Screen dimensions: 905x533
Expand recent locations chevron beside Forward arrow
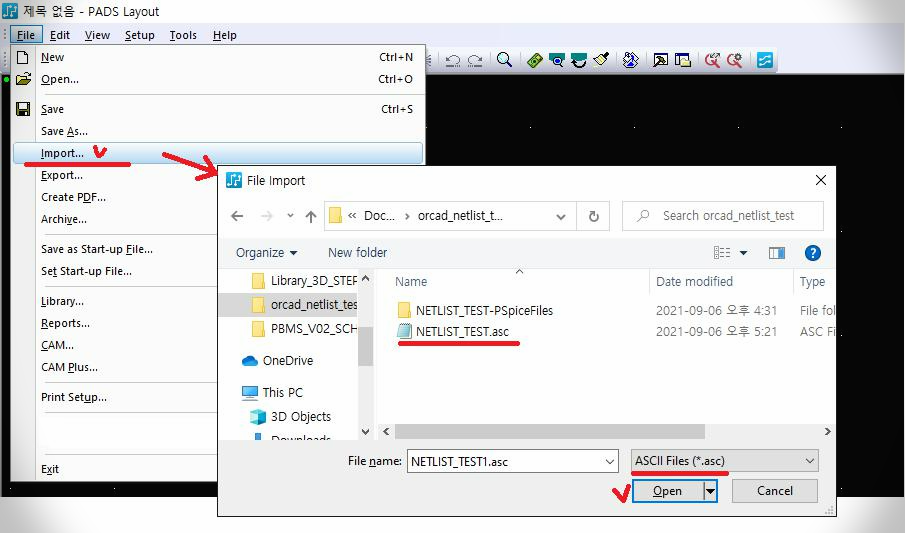(x=290, y=216)
